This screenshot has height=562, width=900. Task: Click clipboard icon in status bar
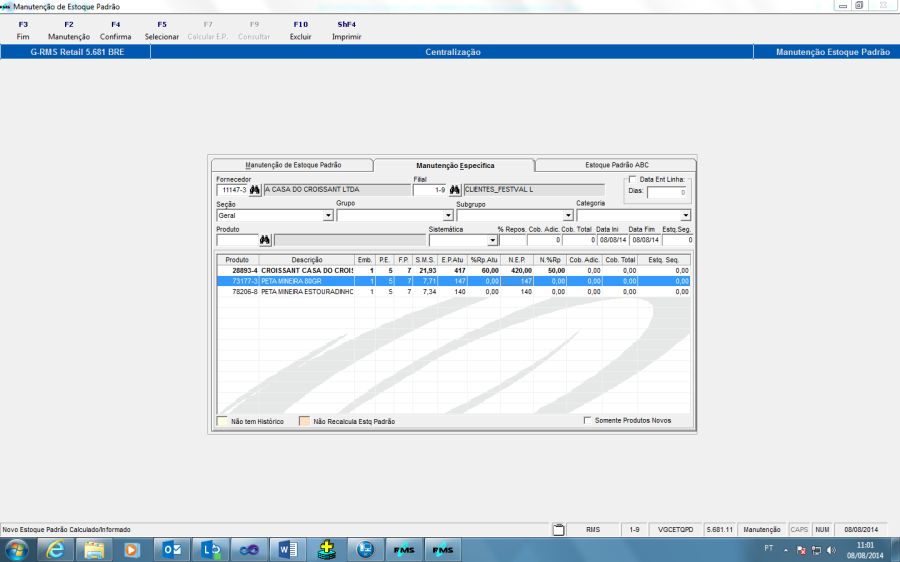(558, 529)
